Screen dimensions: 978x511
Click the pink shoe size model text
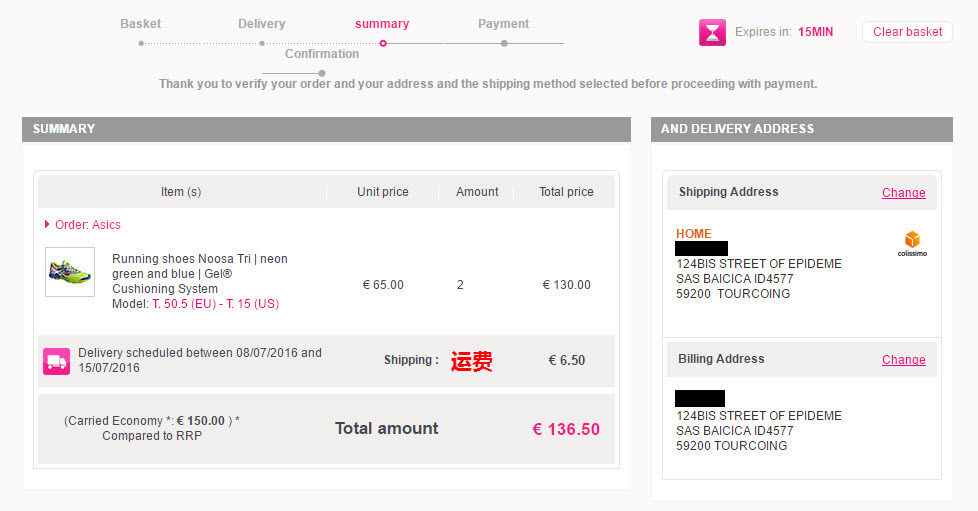point(215,304)
